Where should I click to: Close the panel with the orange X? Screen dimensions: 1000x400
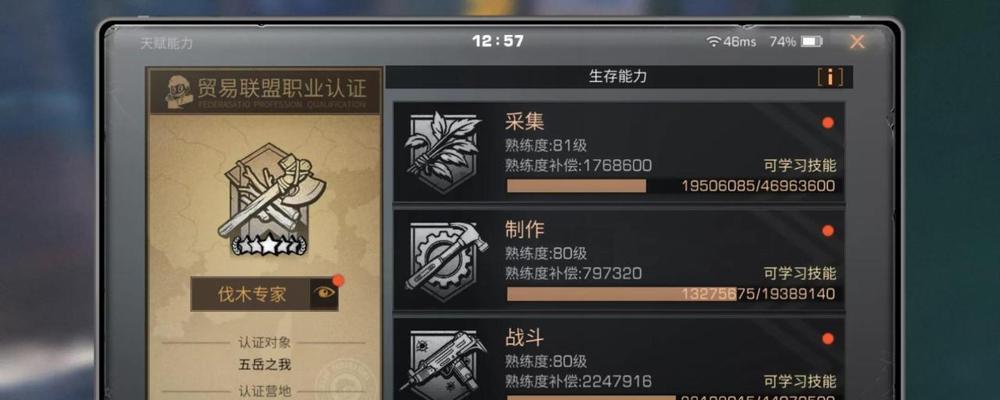[857, 42]
